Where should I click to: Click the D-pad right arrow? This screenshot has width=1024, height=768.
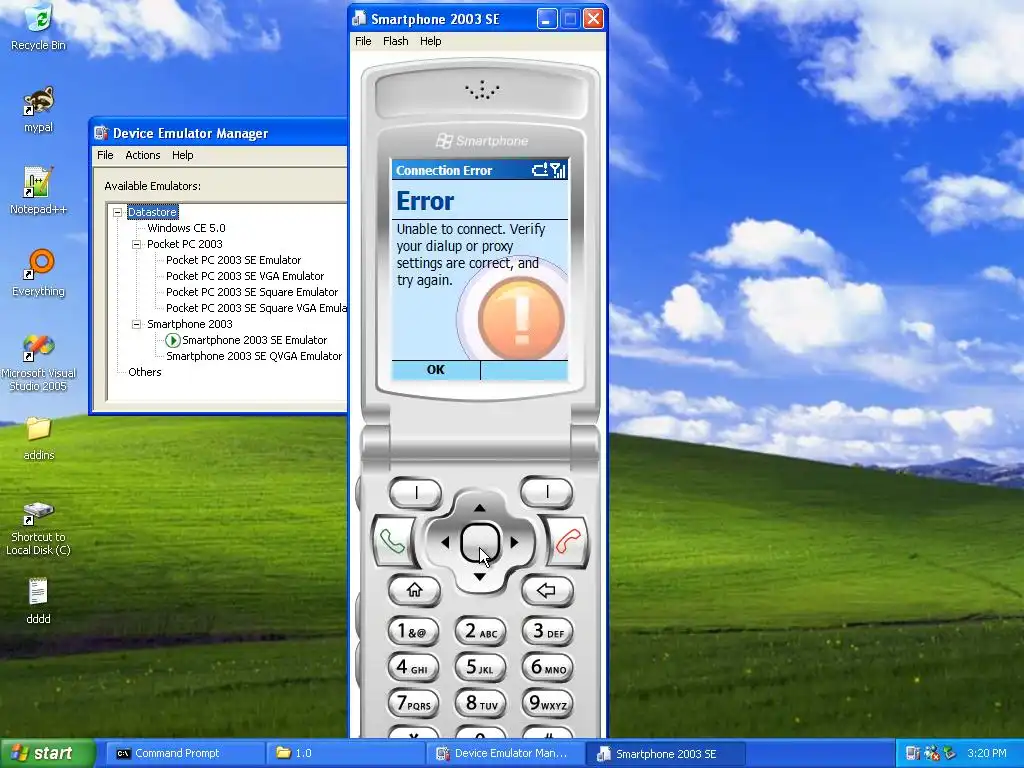514,542
